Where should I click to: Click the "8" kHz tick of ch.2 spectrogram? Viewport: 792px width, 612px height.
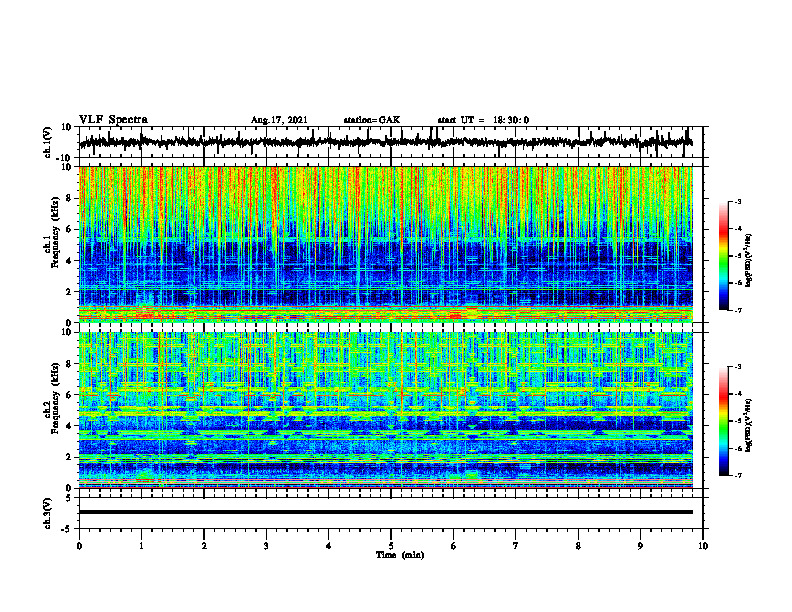[70, 364]
